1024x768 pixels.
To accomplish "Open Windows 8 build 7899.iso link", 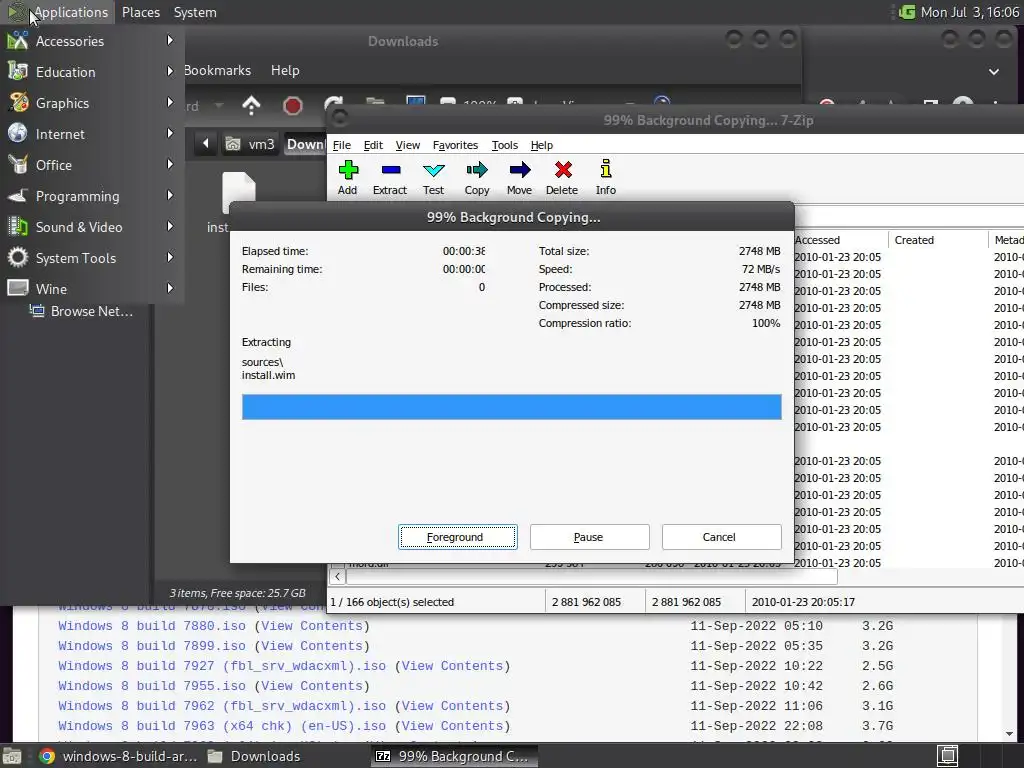I will (x=152, y=646).
